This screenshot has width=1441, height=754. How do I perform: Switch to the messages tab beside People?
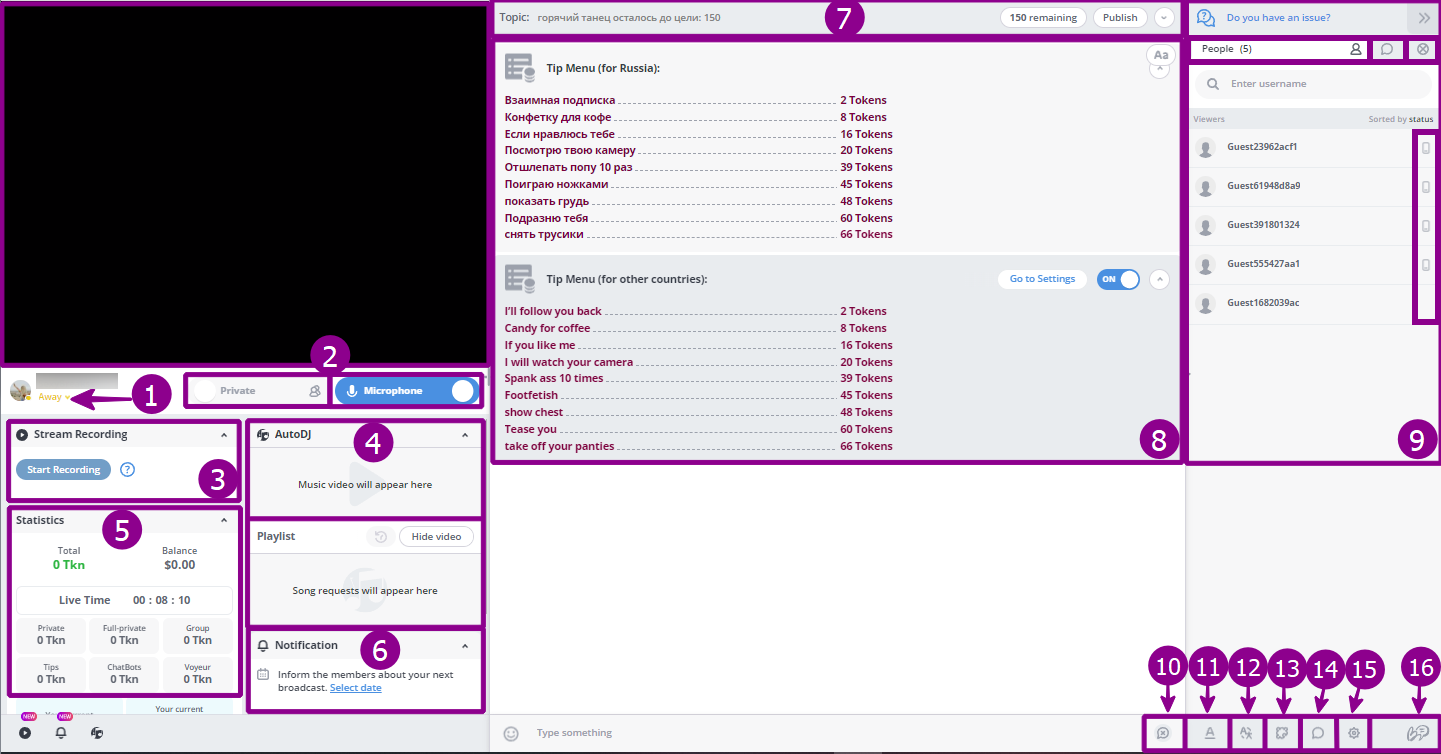tap(1387, 49)
